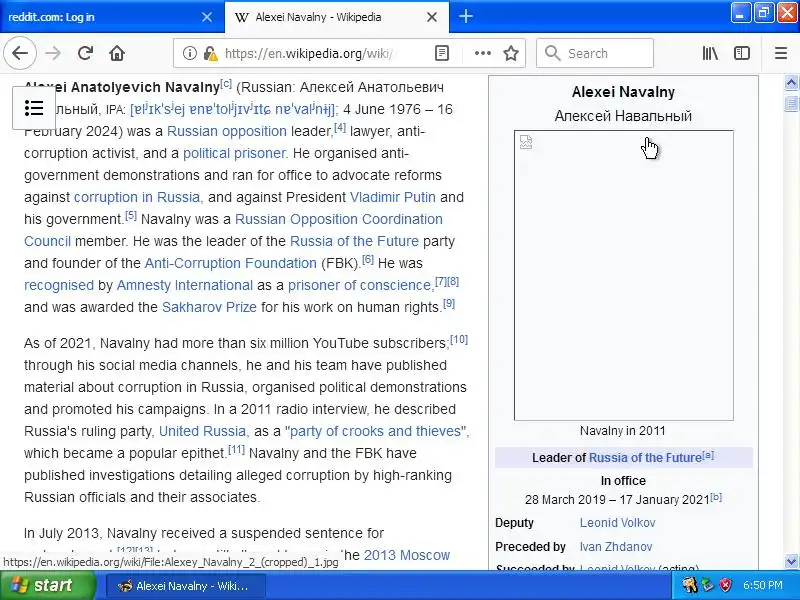This screenshot has width=800, height=600.
Task: Bookmark this page with the star
Action: coord(511,53)
